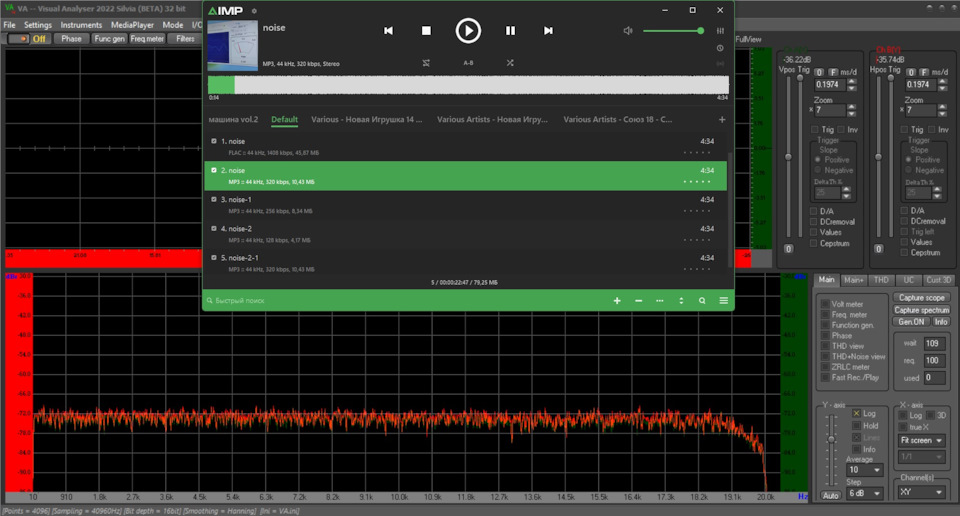Stop playback with the square stop icon

(426, 31)
